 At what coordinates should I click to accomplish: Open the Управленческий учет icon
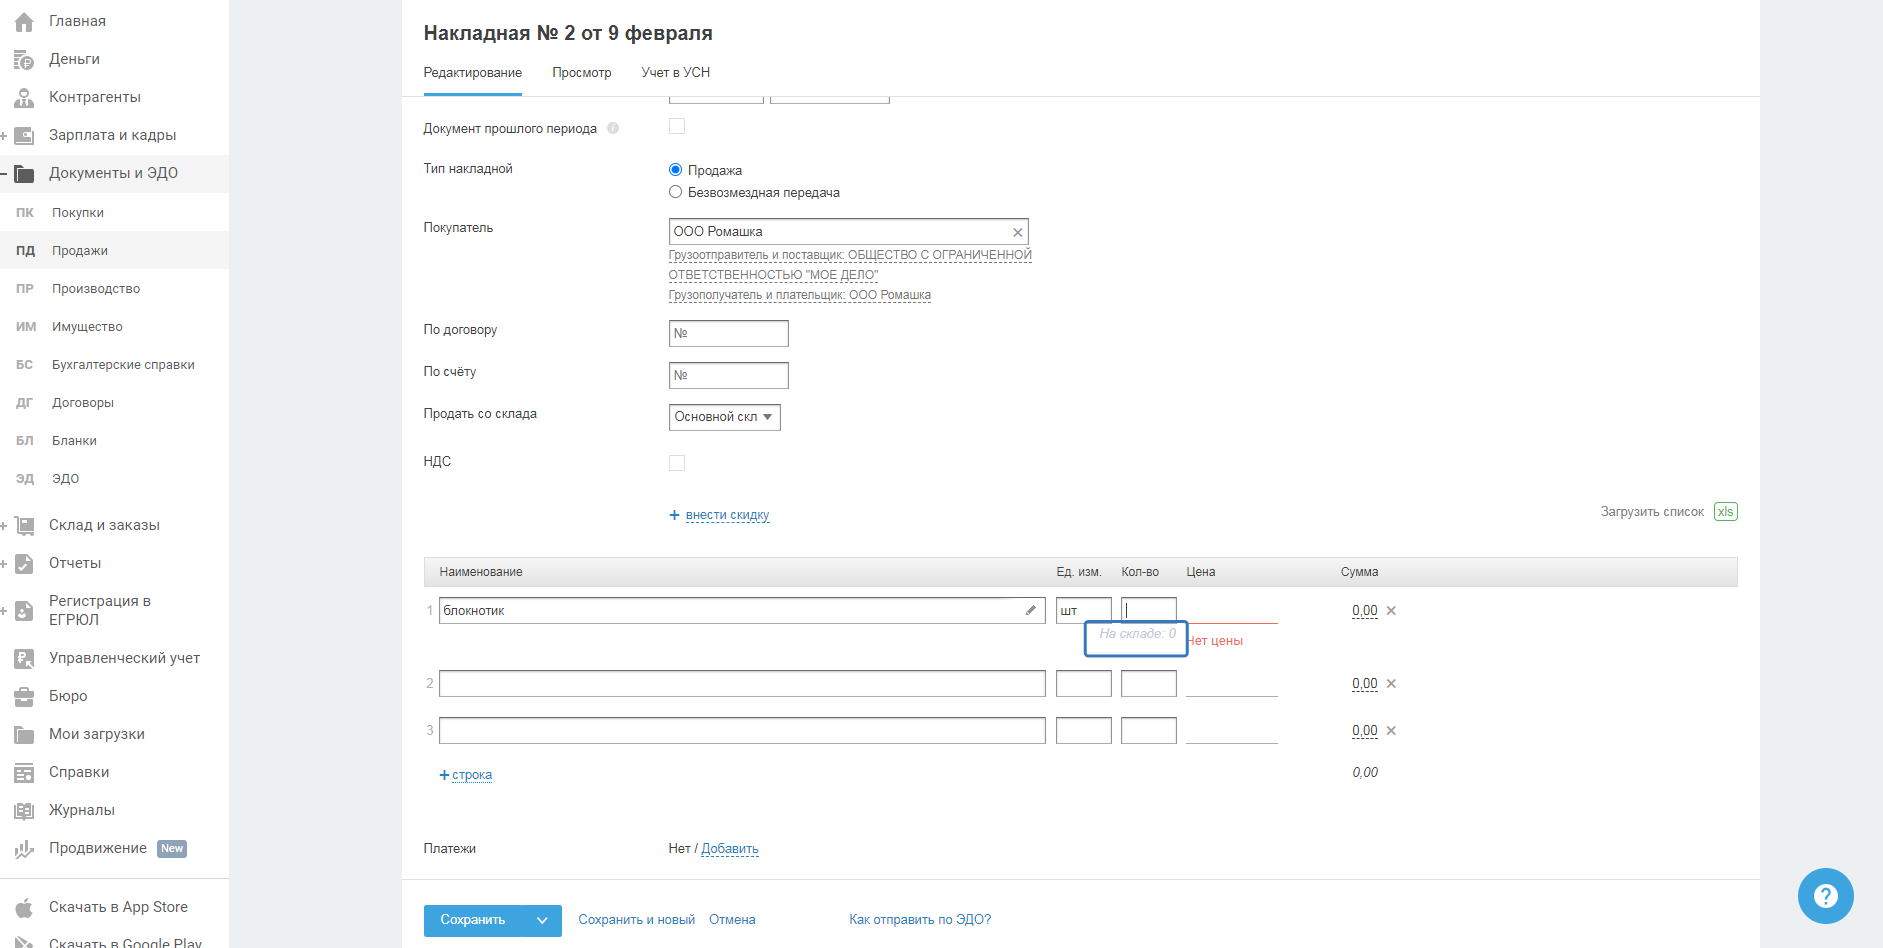coord(24,658)
